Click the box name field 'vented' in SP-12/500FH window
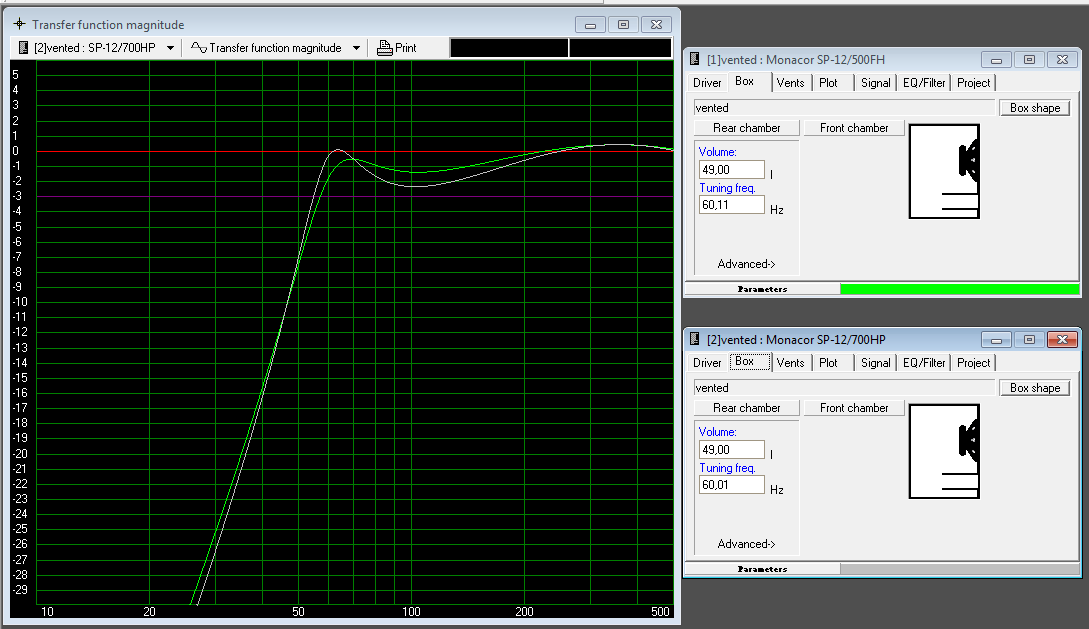1089x629 pixels. click(x=844, y=108)
